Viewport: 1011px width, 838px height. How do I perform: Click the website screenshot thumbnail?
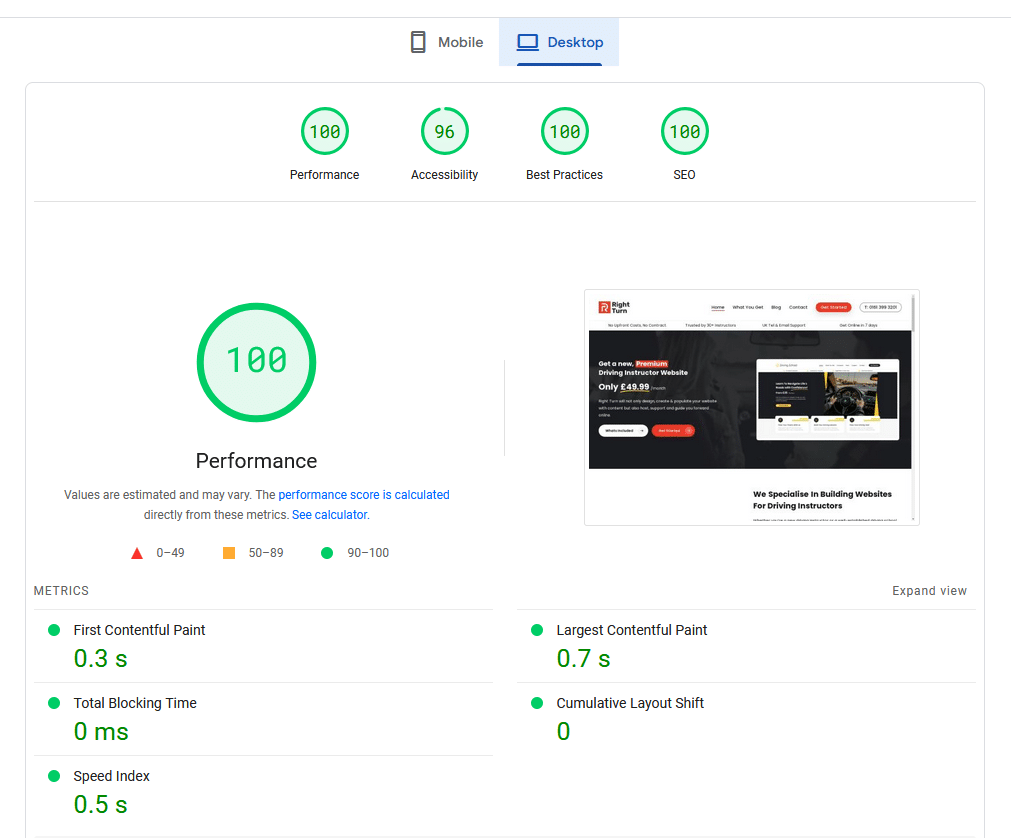(752, 407)
